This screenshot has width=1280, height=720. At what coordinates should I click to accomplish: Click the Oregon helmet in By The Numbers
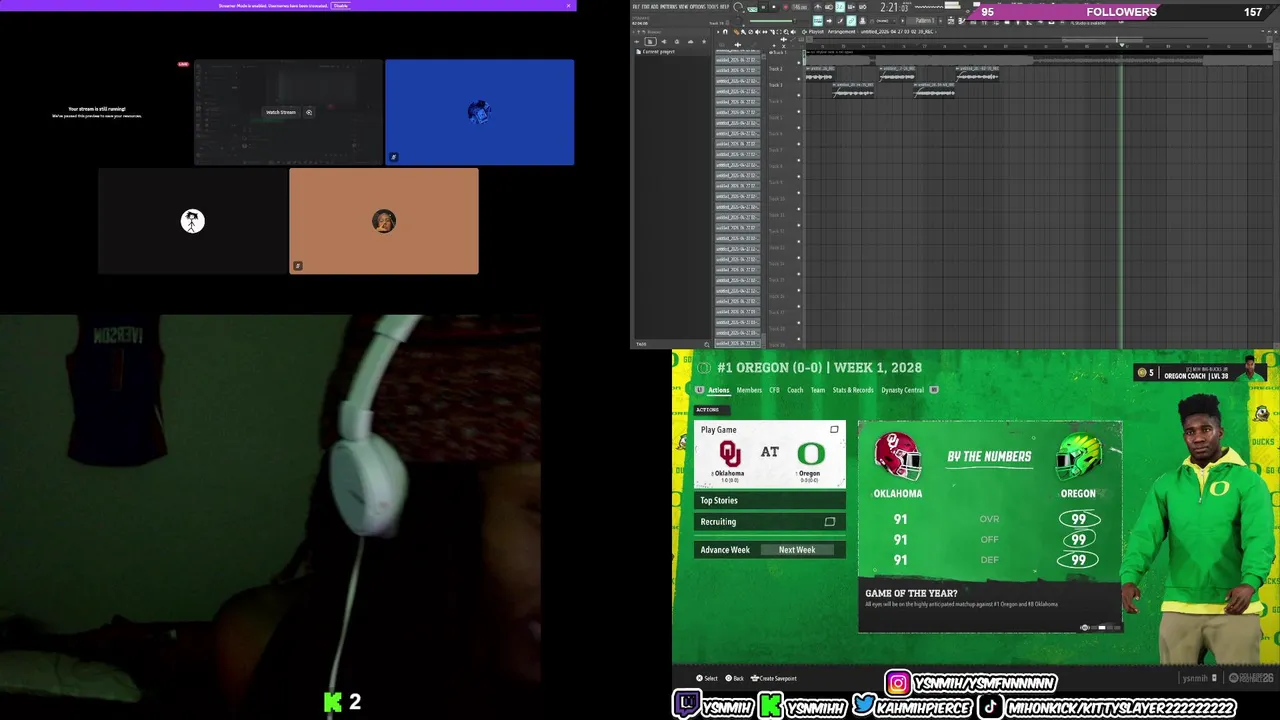1079,457
